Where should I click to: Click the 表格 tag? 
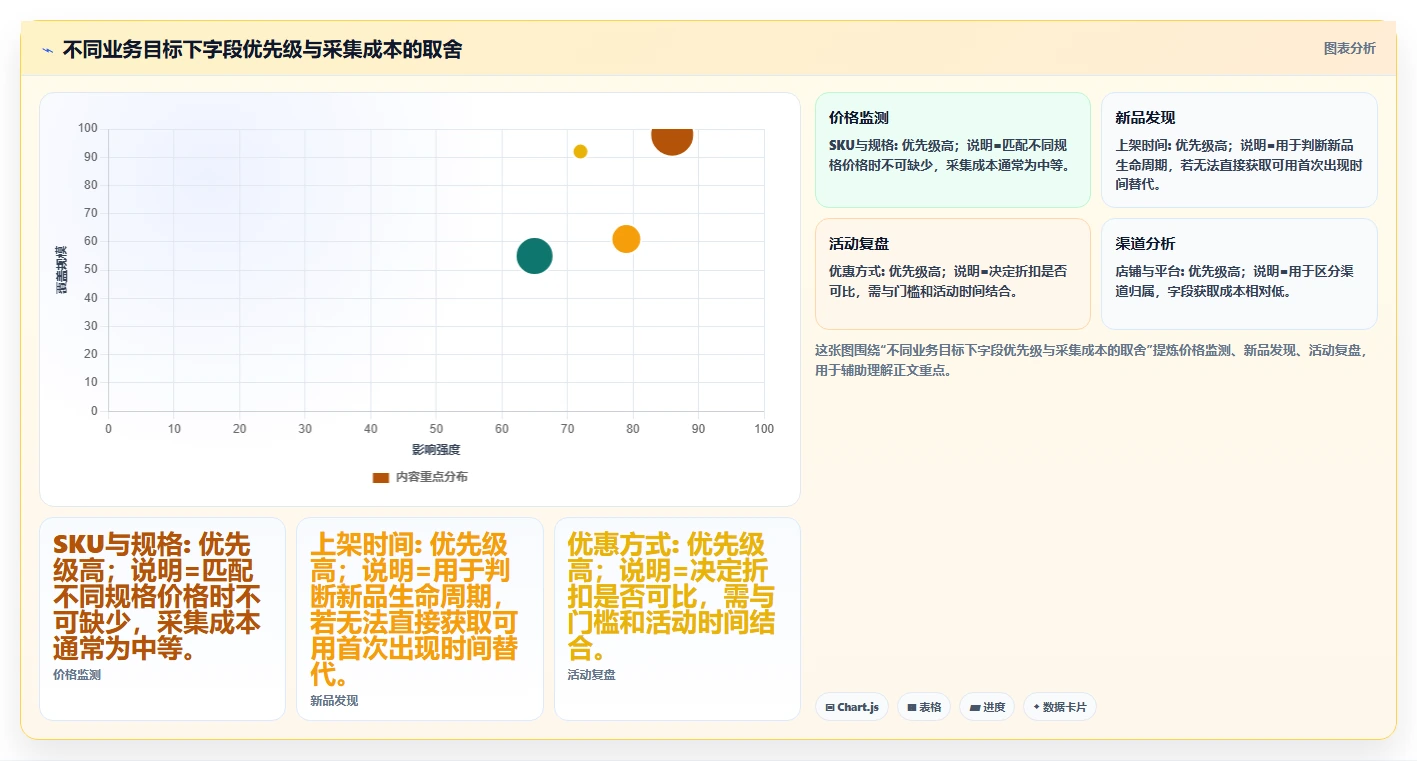[924, 707]
